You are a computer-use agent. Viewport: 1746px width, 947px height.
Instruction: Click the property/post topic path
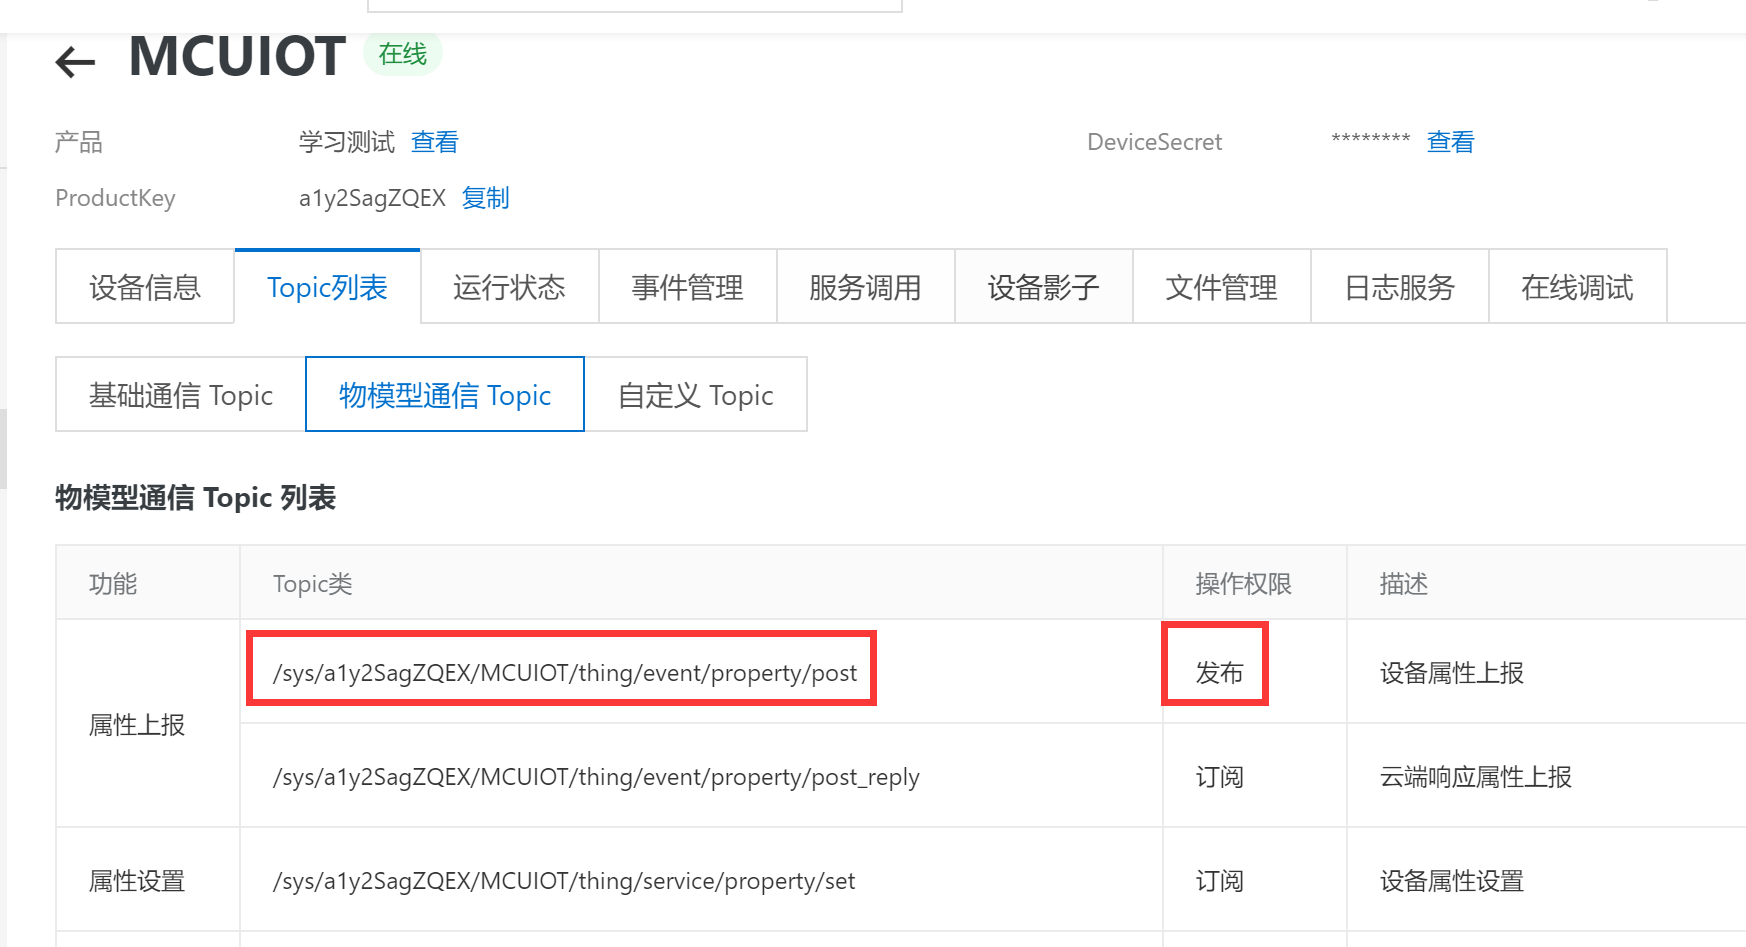click(565, 673)
